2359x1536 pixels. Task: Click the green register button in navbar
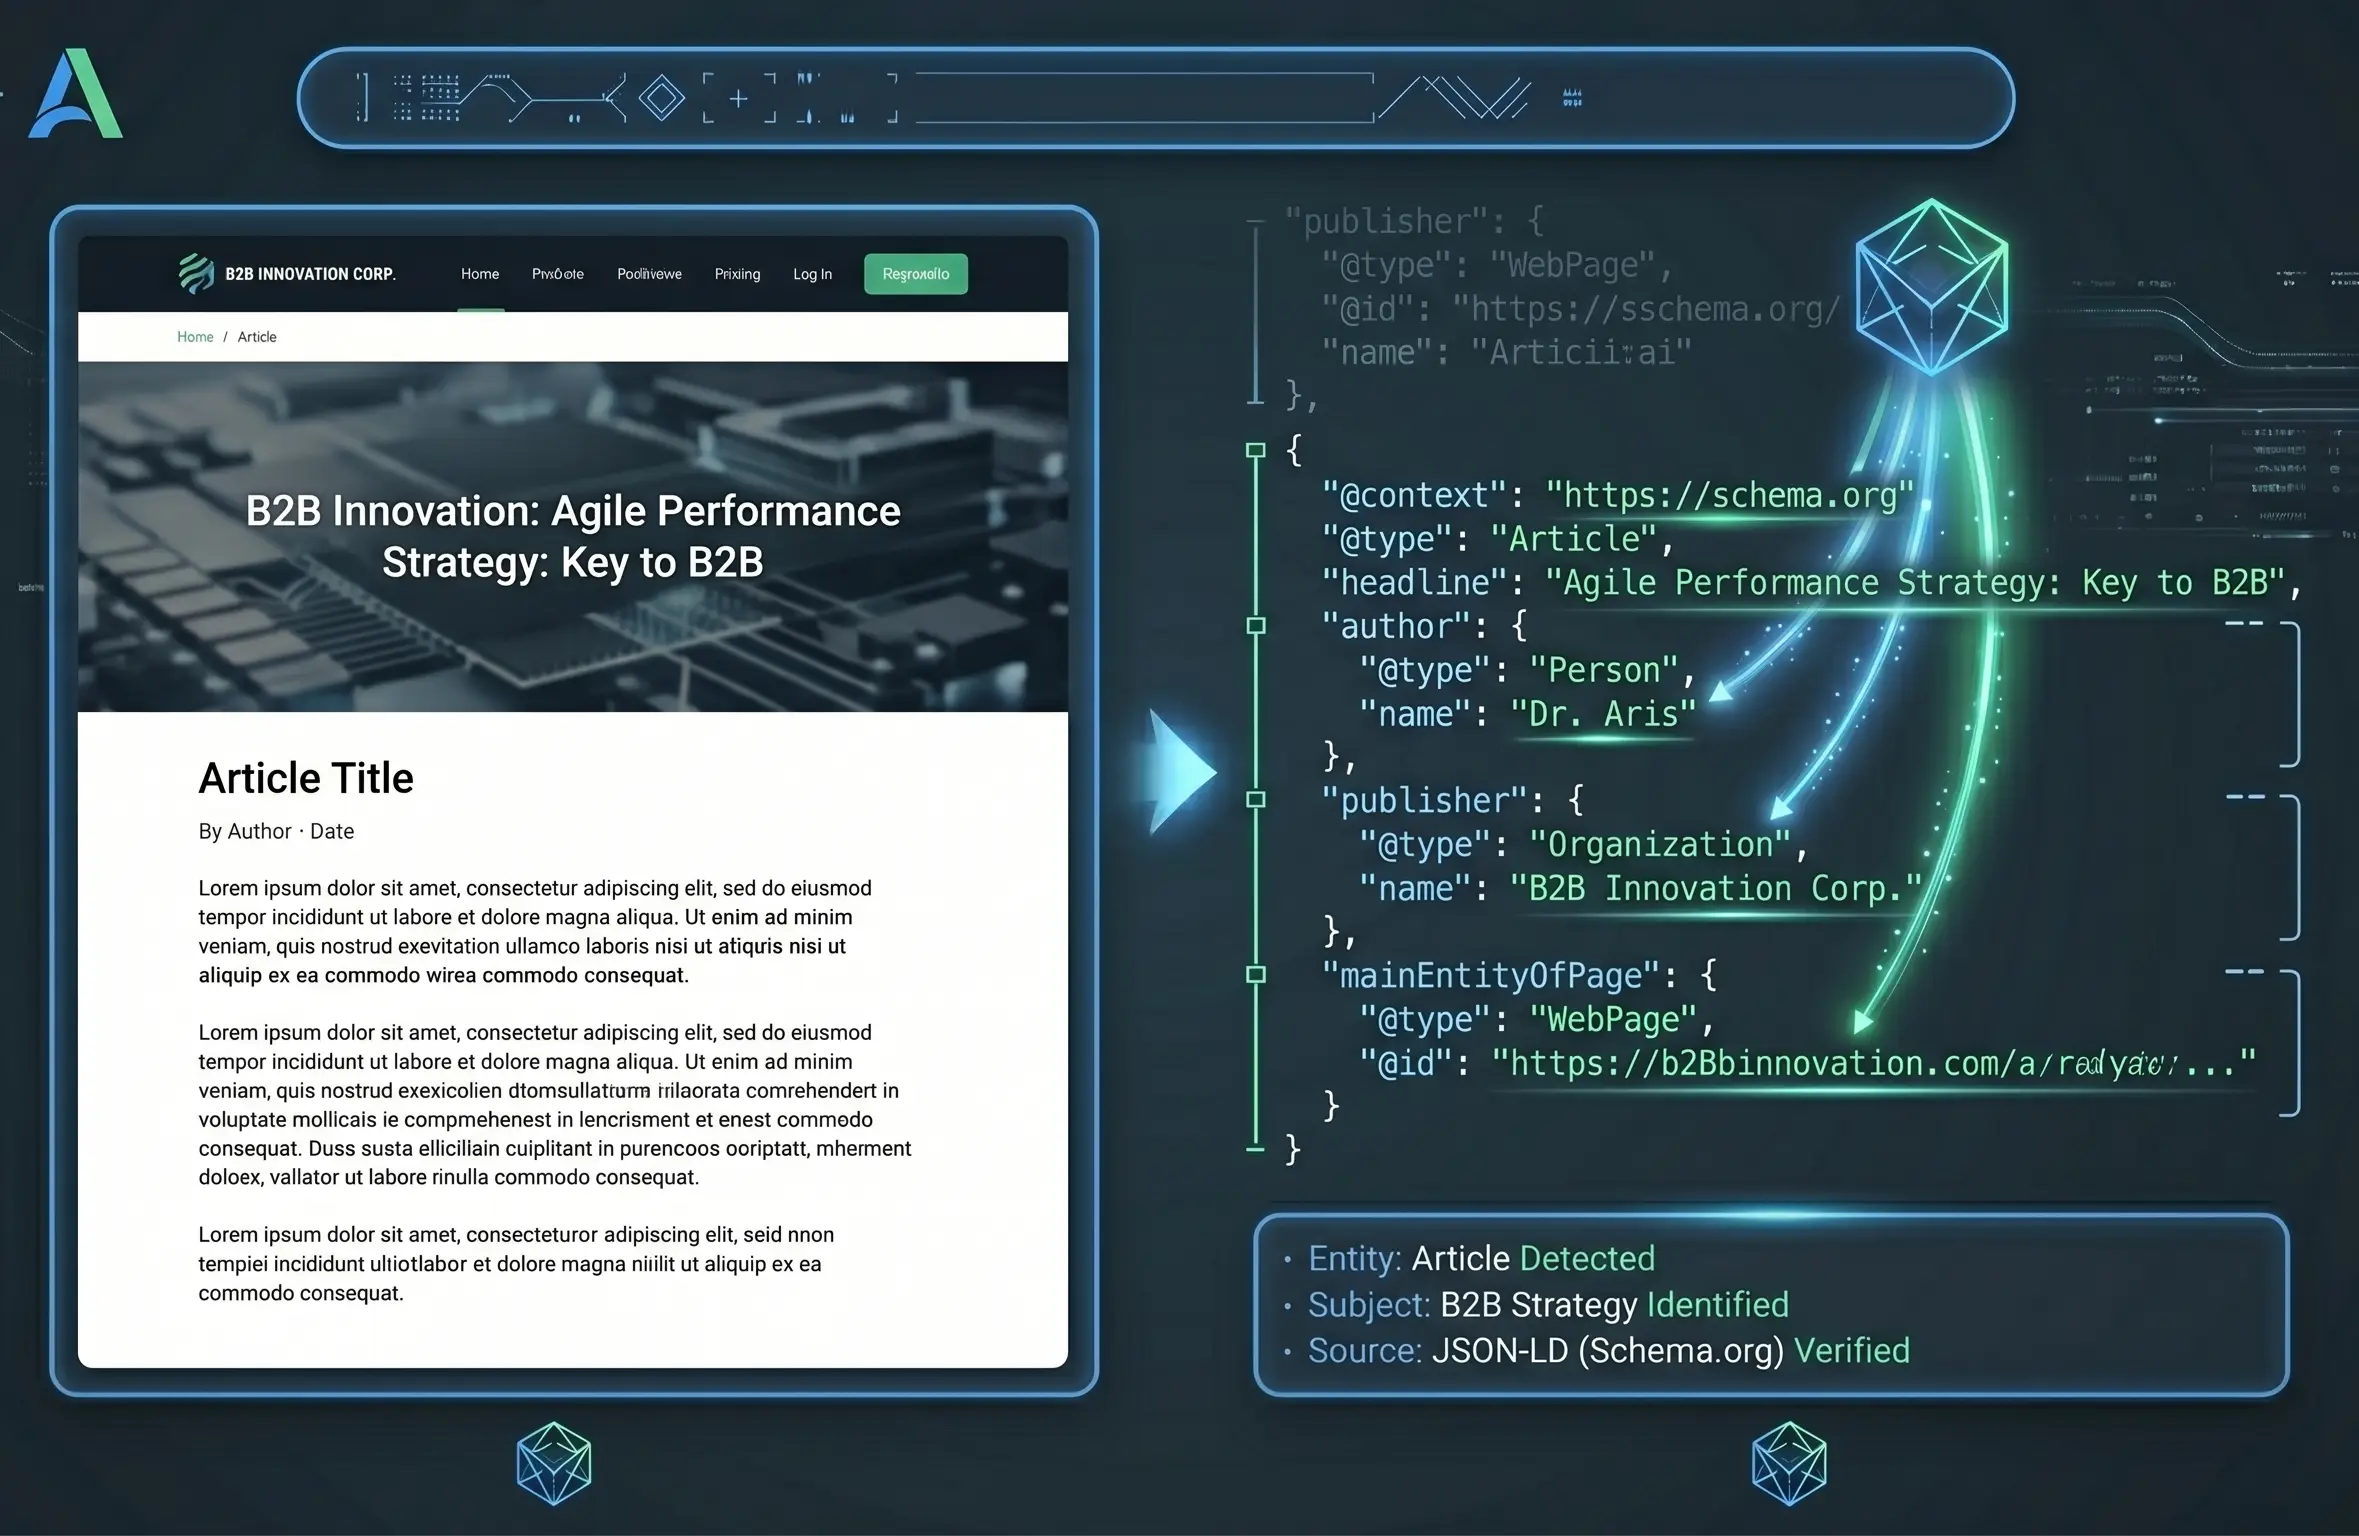[x=915, y=274]
